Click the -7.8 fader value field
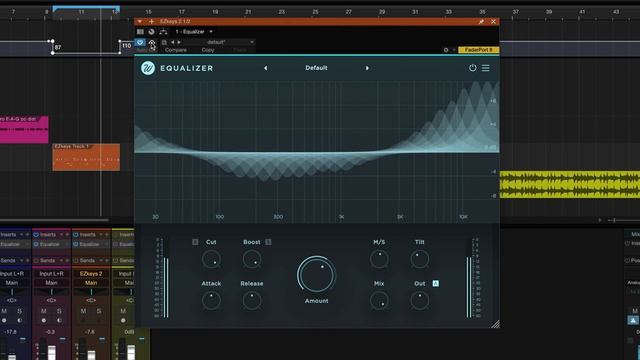Viewport: 640px width, 360px height. click(x=90, y=332)
